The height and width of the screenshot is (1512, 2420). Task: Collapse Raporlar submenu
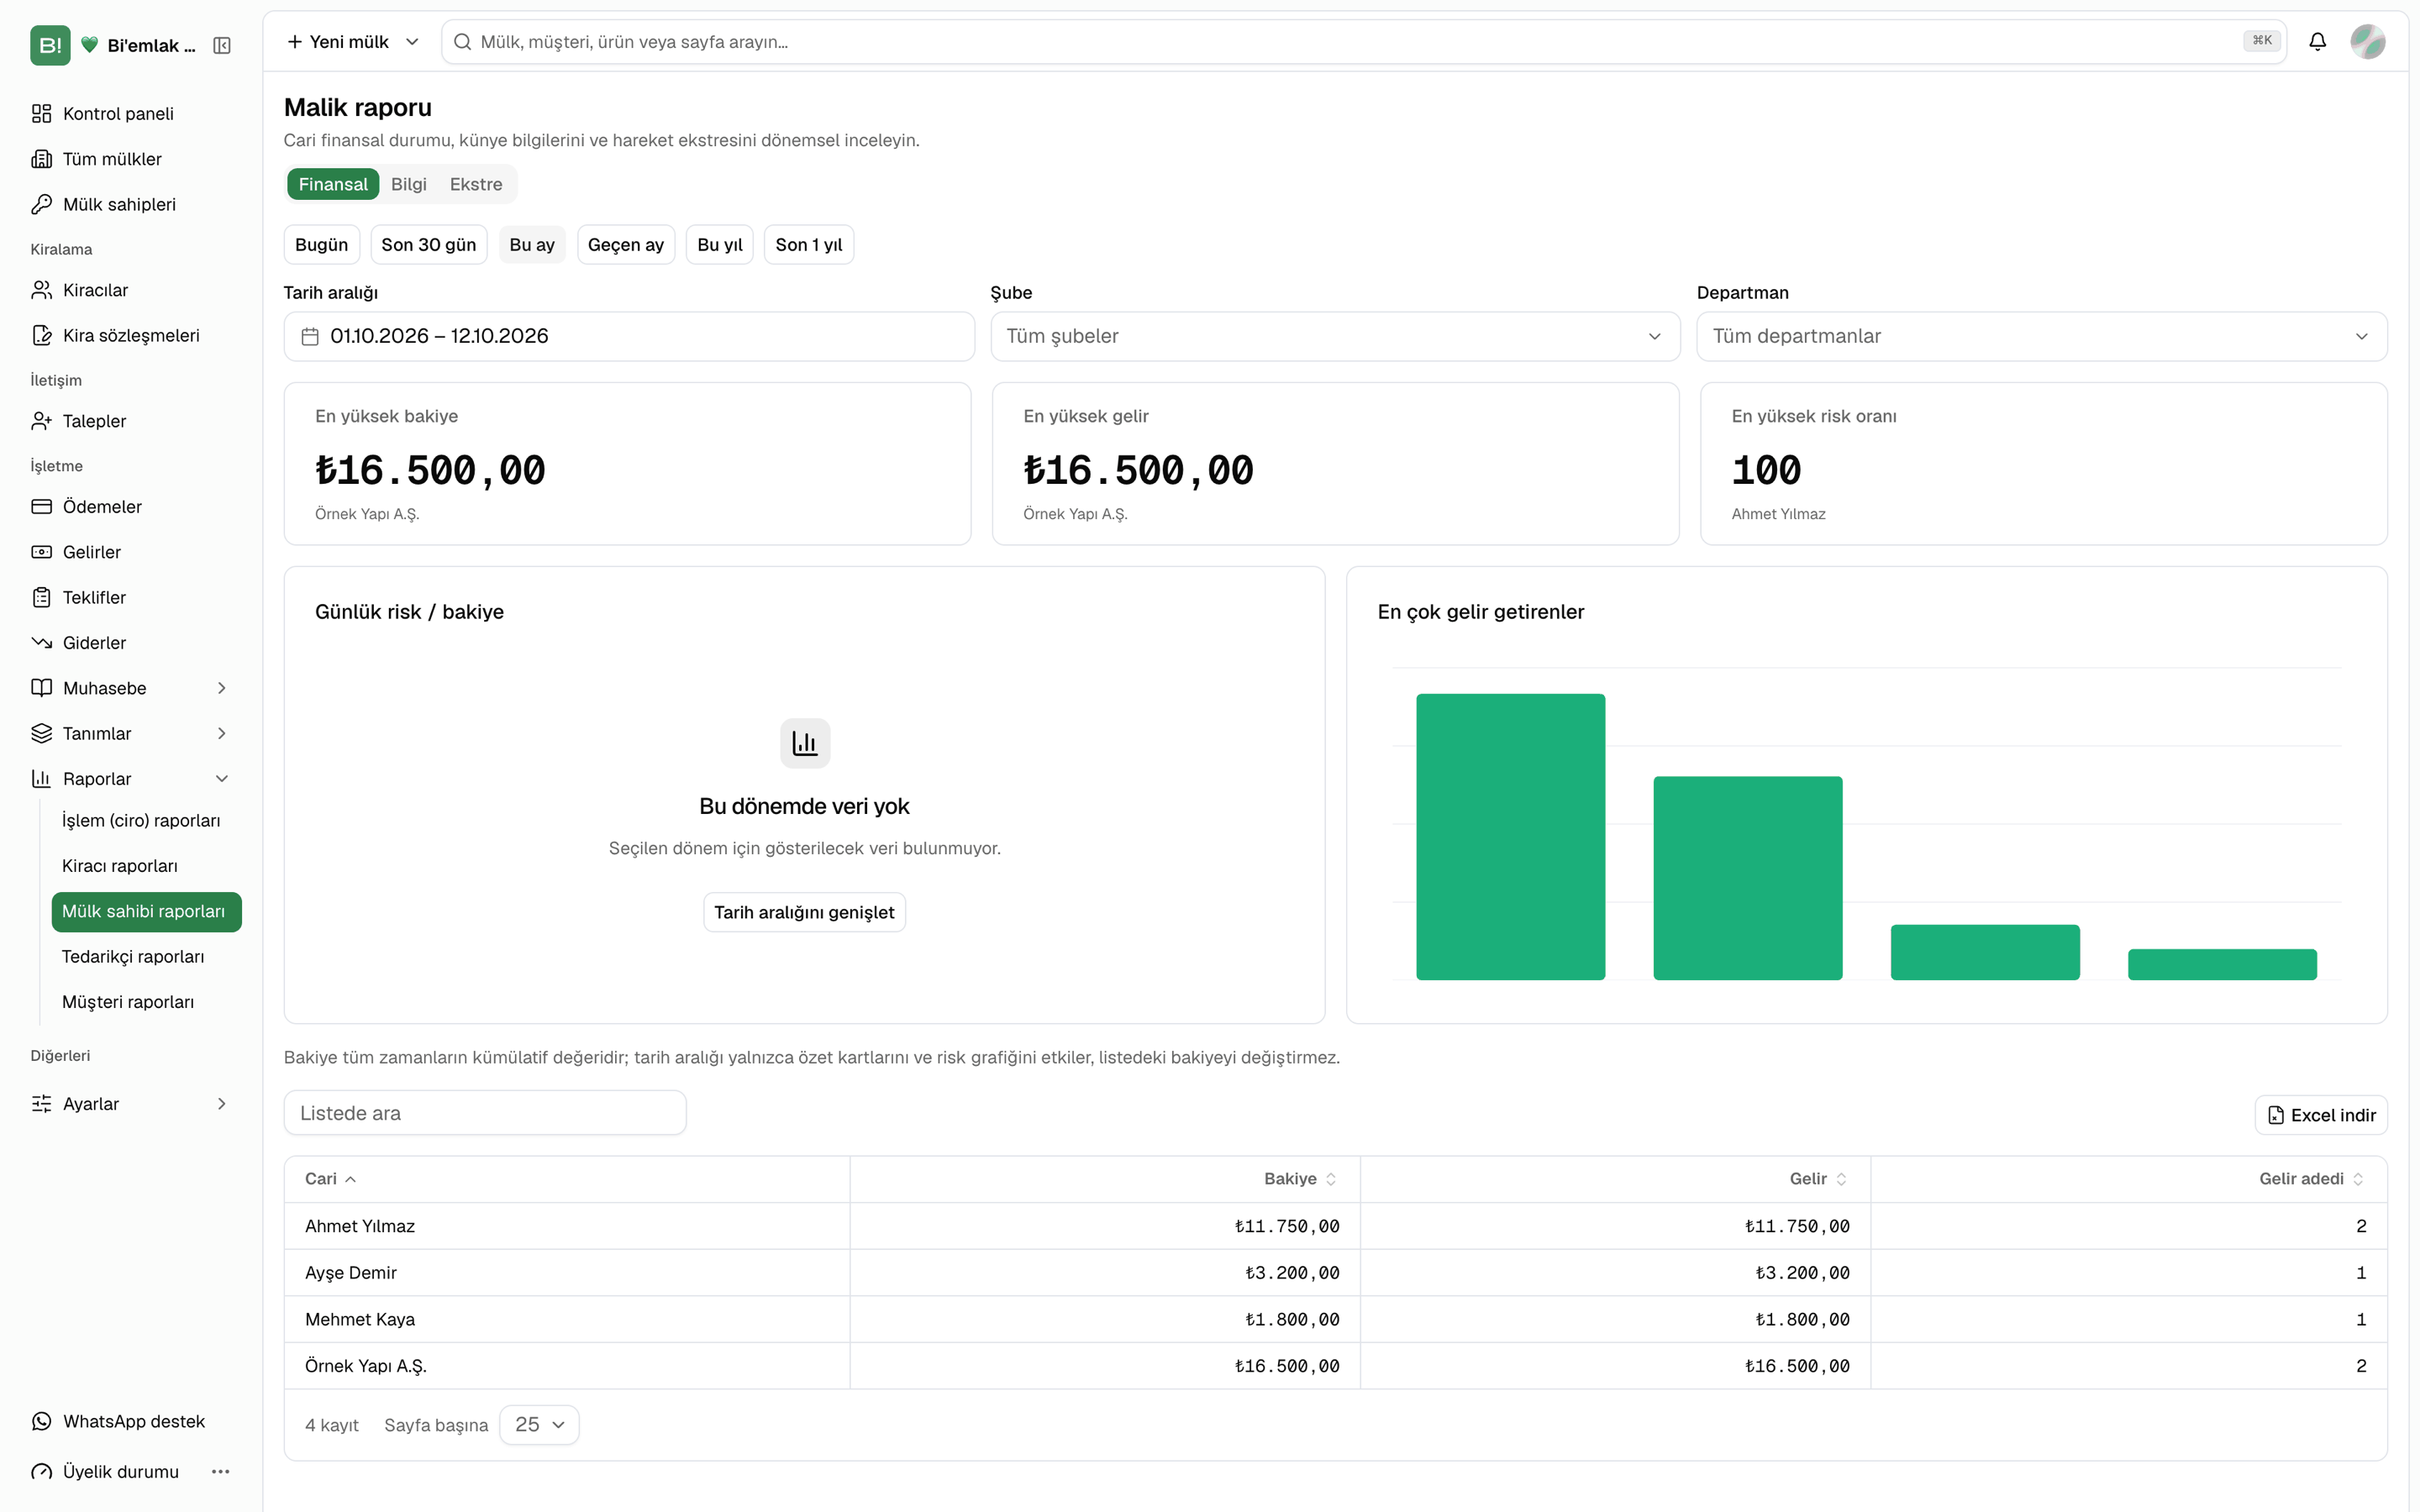coord(222,779)
